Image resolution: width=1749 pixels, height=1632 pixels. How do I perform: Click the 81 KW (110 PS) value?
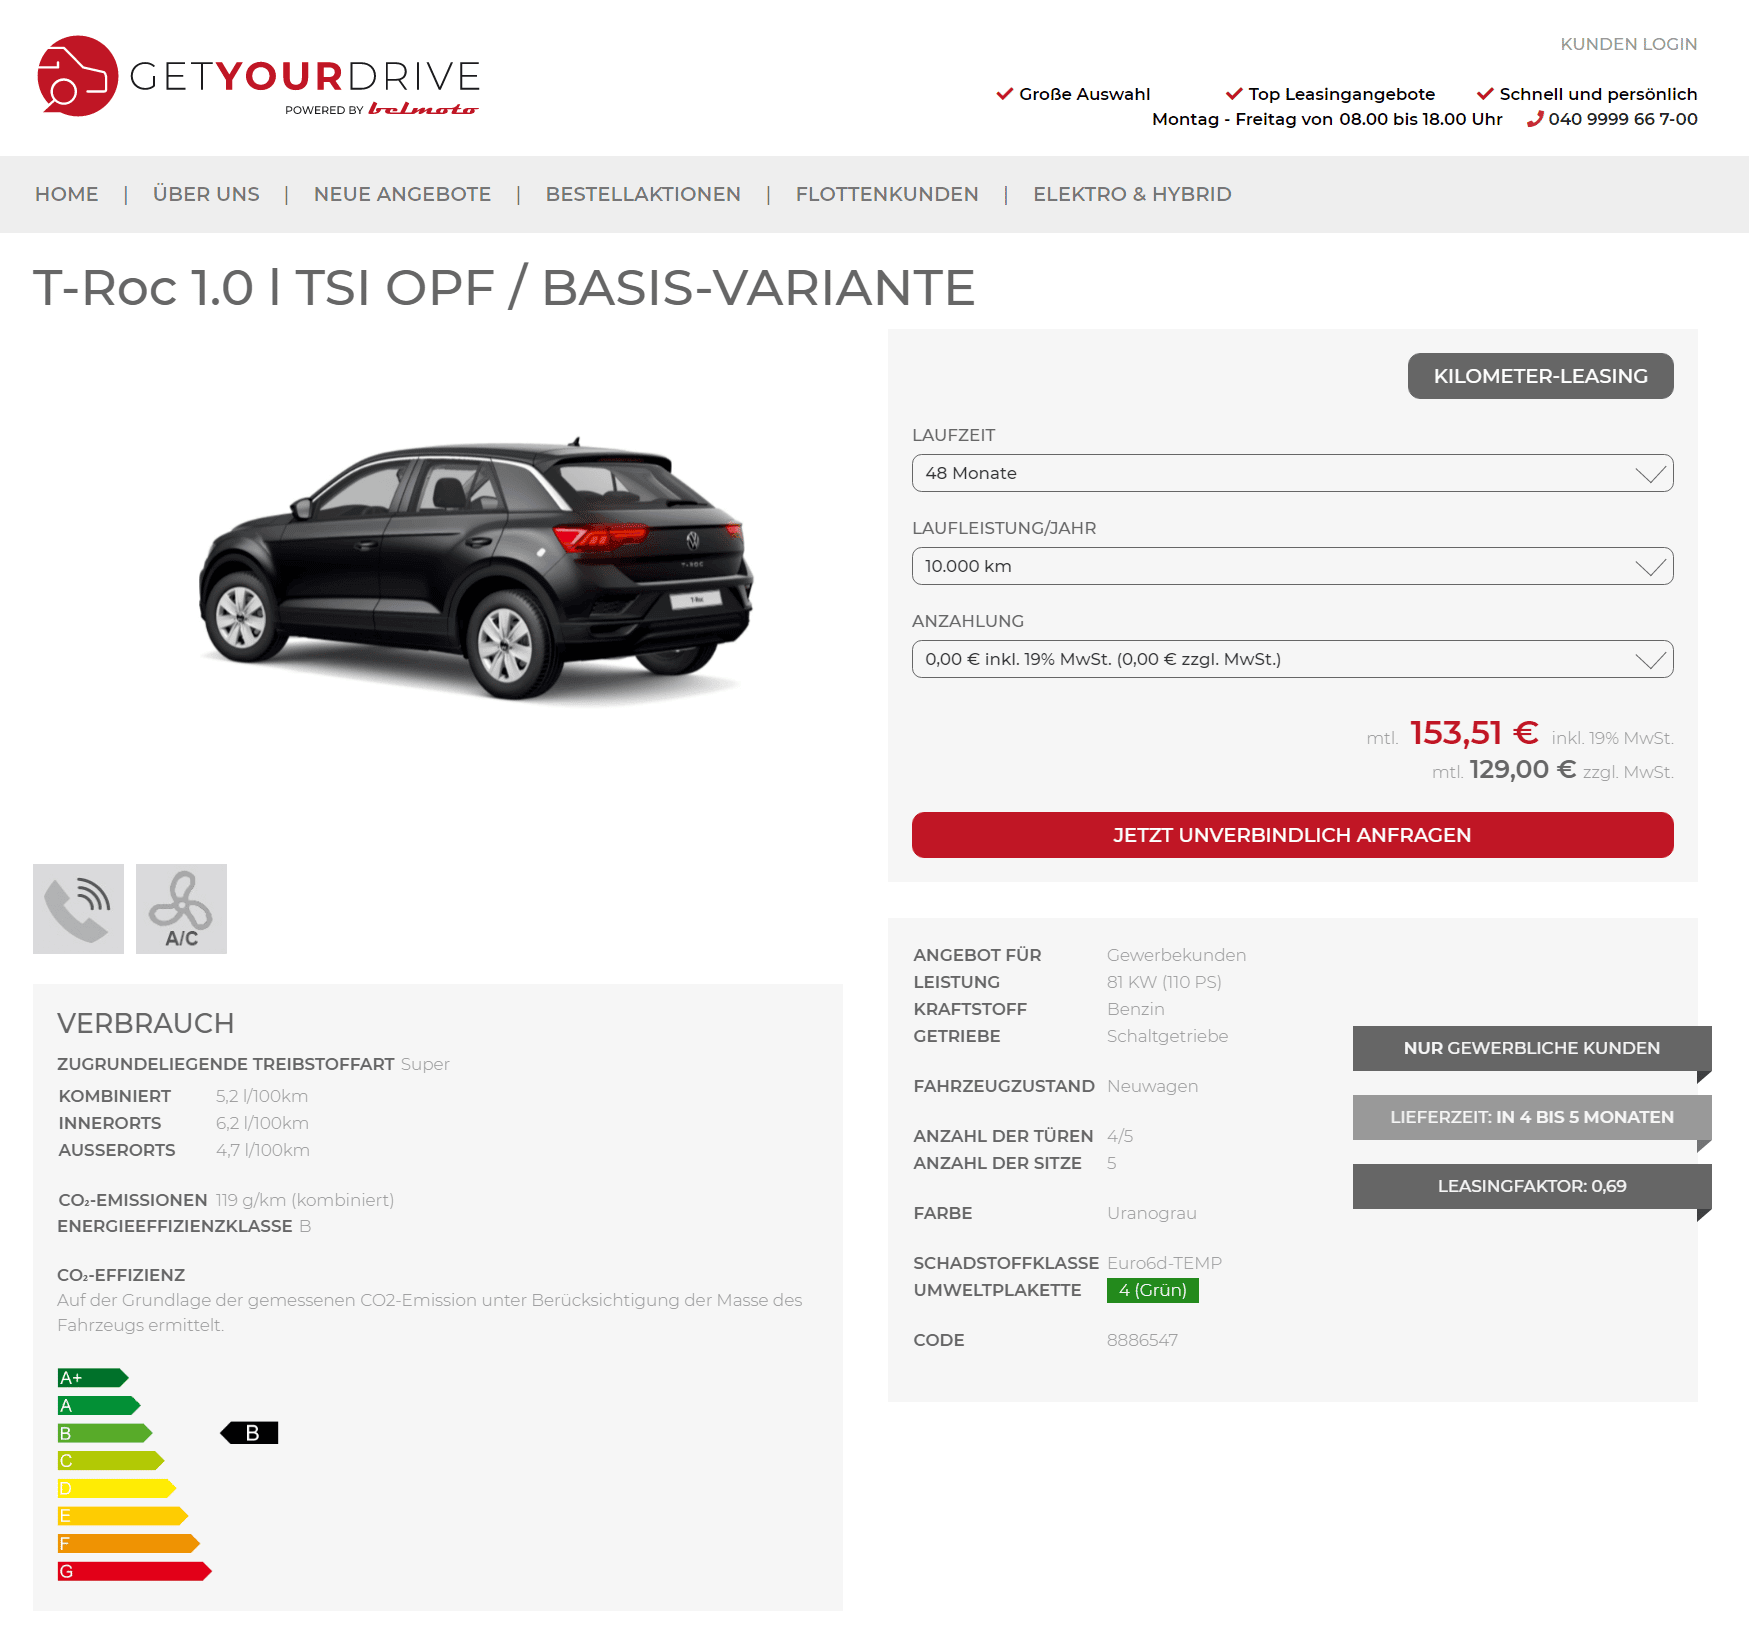(x=1164, y=982)
